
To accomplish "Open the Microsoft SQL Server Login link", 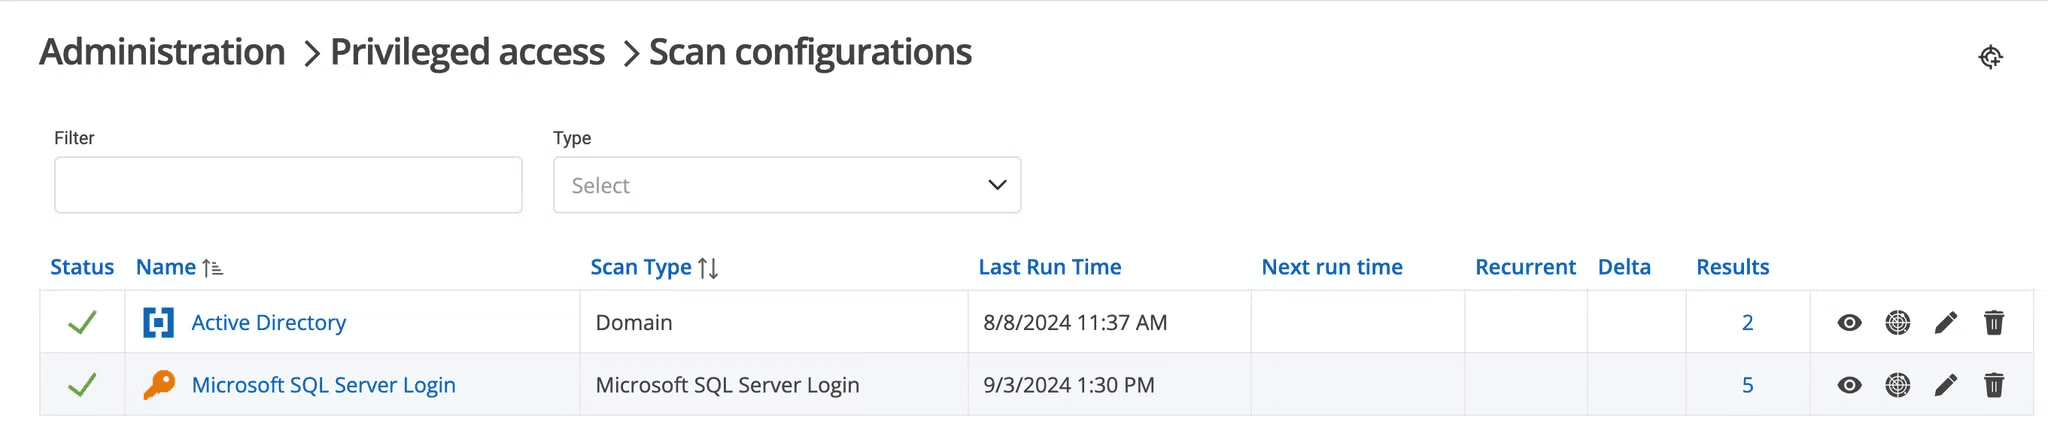I will point(323,385).
